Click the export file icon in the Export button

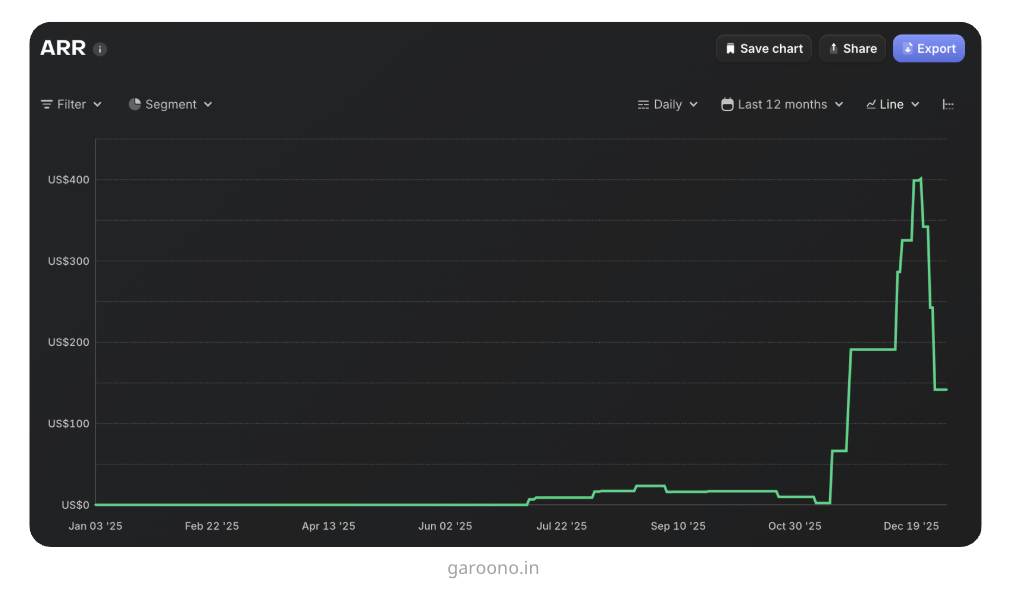(x=908, y=49)
